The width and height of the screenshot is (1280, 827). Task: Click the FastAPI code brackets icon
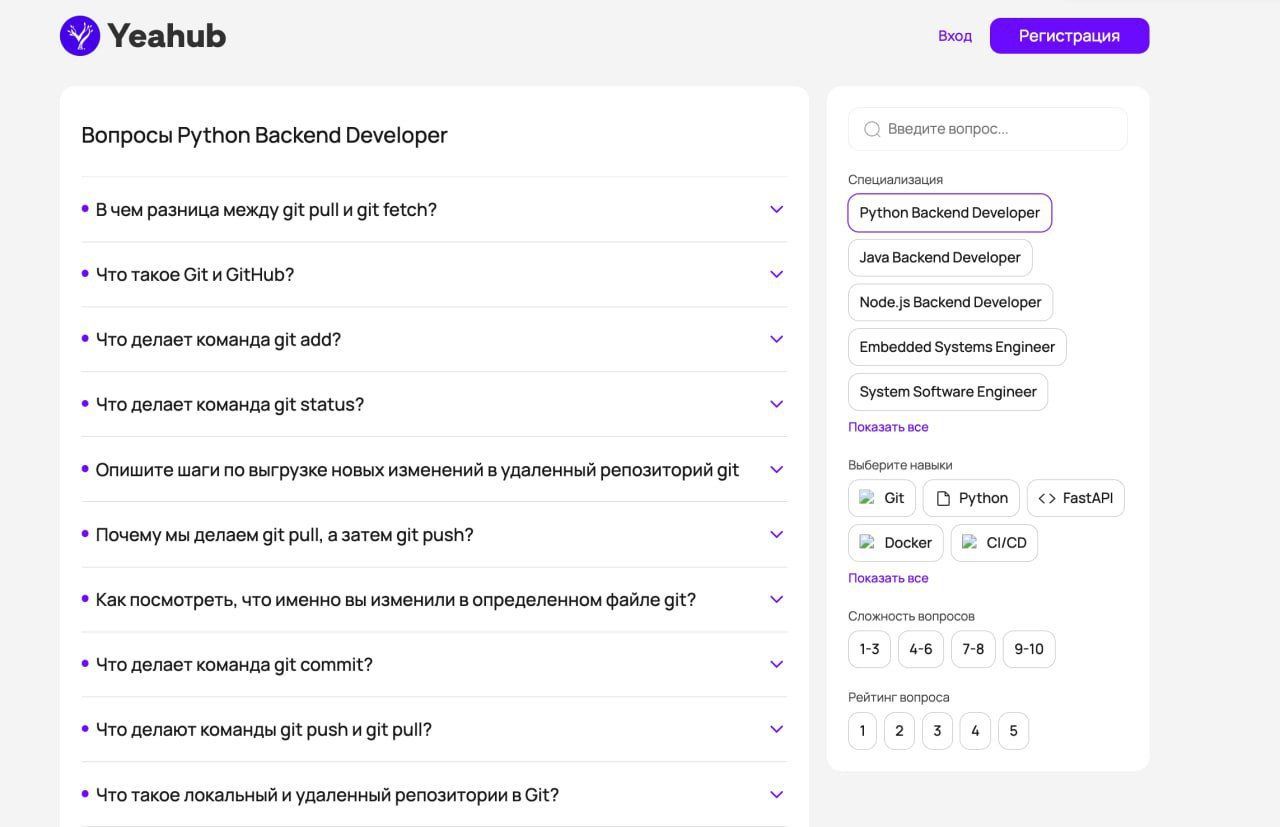(1047, 498)
